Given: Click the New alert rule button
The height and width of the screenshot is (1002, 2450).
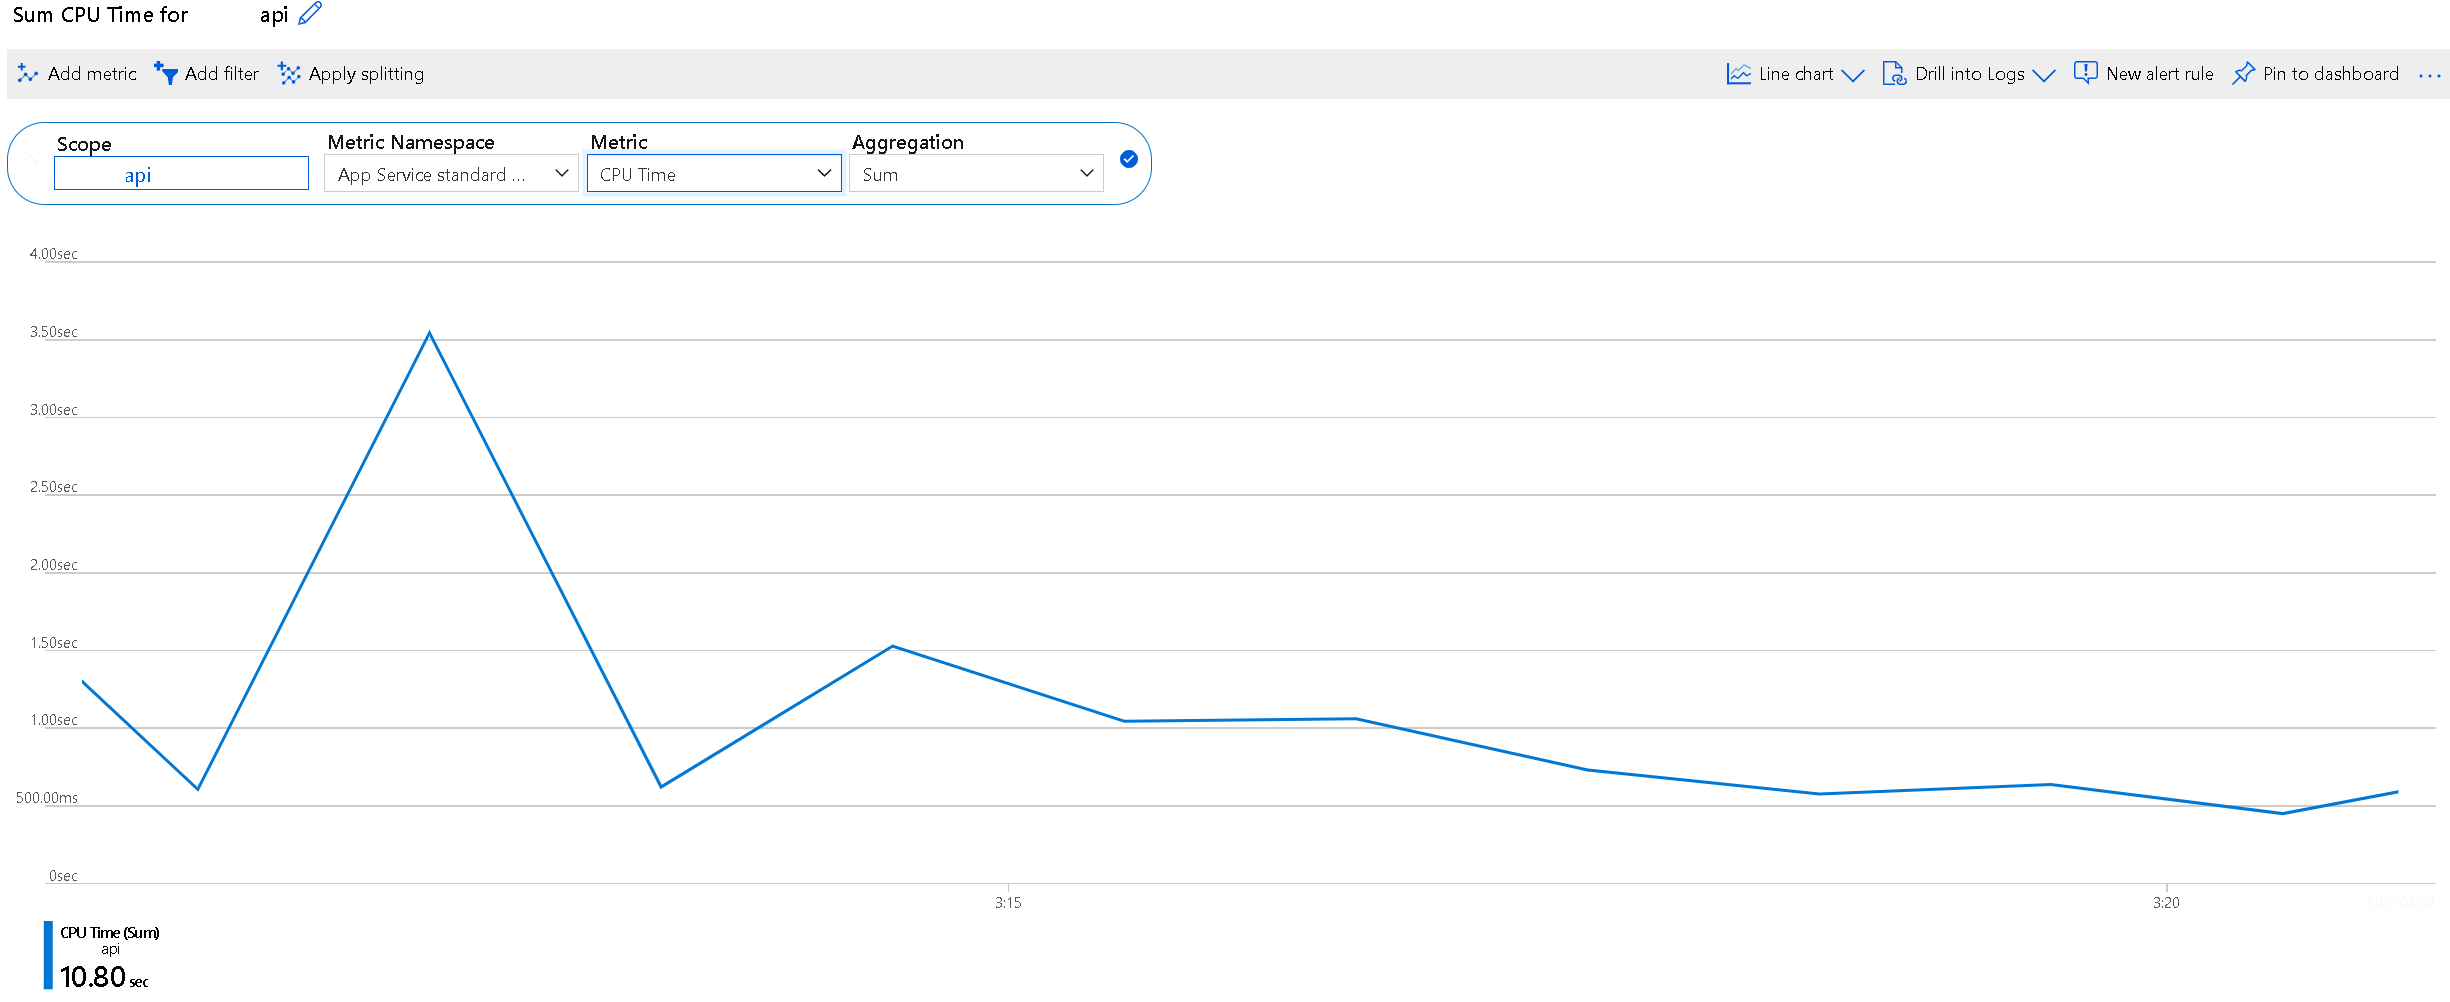Looking at the screenshot, I should click(2144, 74).
